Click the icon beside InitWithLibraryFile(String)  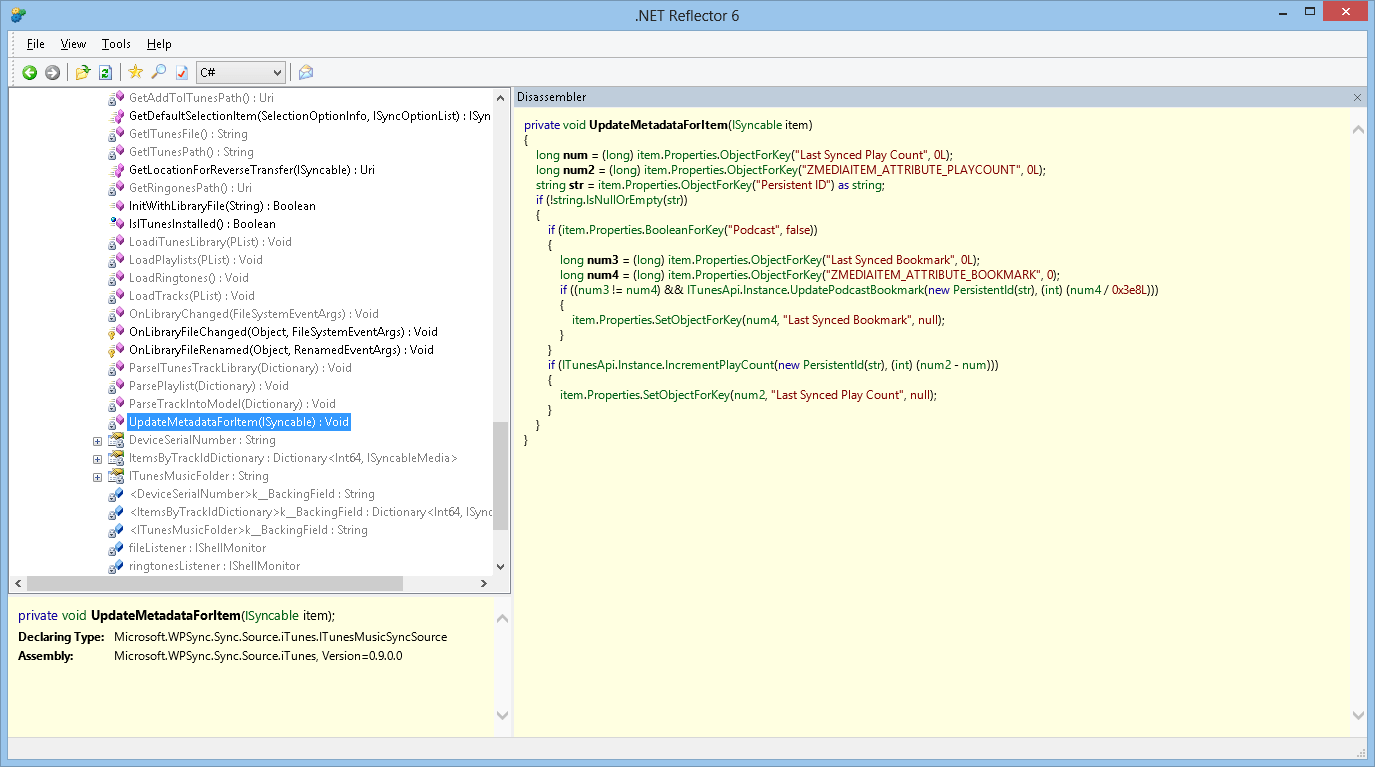(x=116, y=206)
